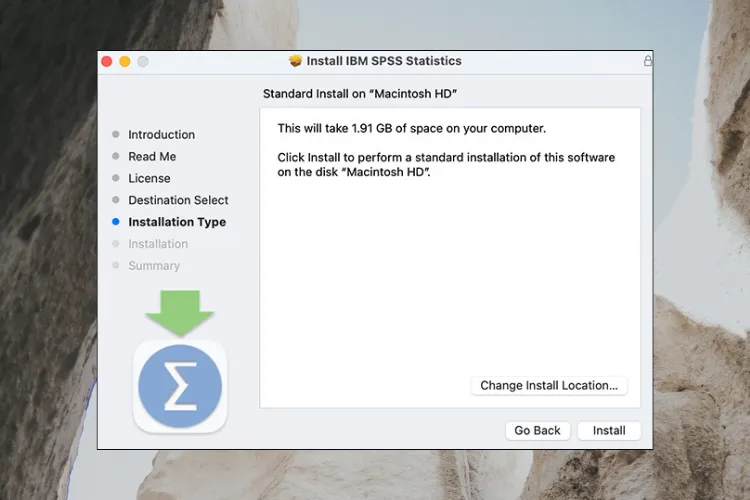
Task: Start installation with the Install button
Action: (609, 430)
